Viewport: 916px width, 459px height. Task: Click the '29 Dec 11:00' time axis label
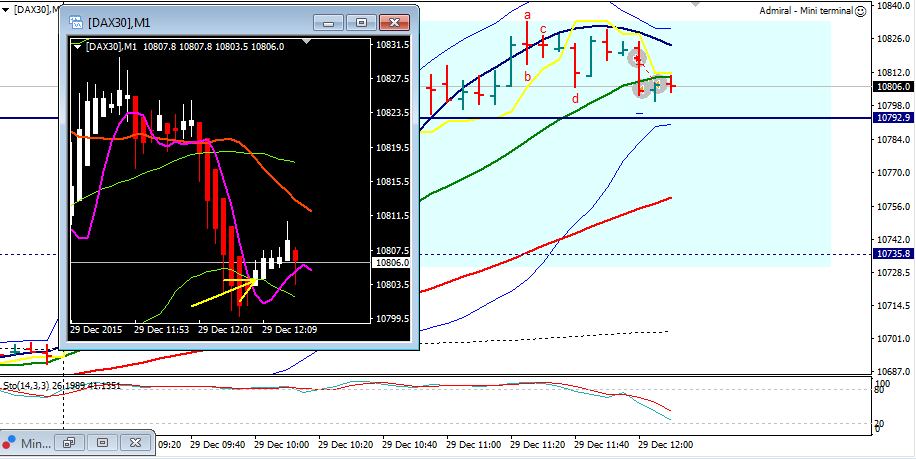click(474, 445)
